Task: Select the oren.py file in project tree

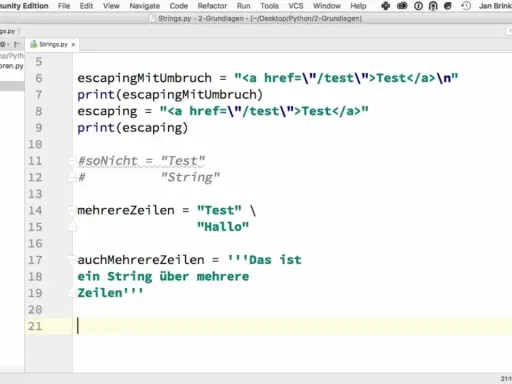Action: coord(12,66)
